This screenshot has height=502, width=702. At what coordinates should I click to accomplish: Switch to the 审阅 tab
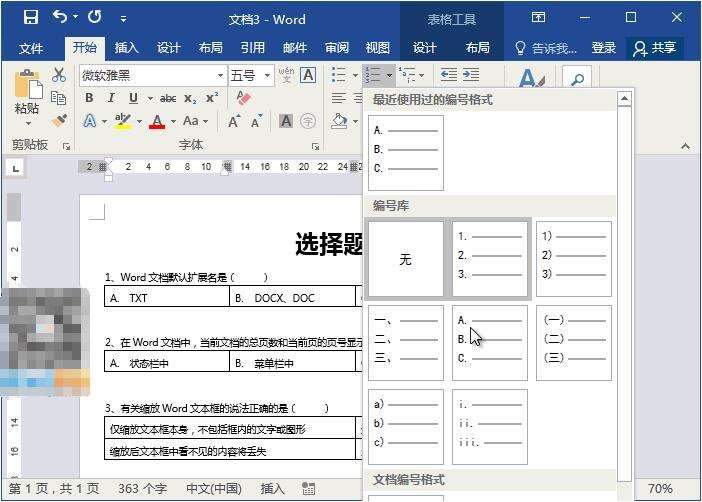[337, 47]
